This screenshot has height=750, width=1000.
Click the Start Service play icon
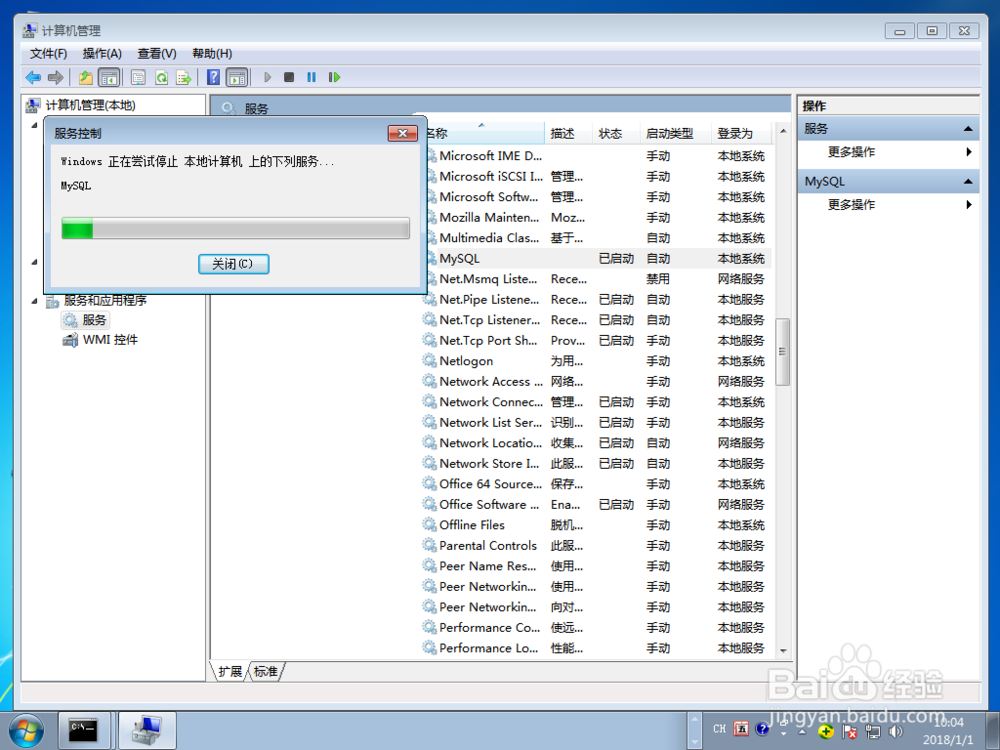(x=268, y=77)
